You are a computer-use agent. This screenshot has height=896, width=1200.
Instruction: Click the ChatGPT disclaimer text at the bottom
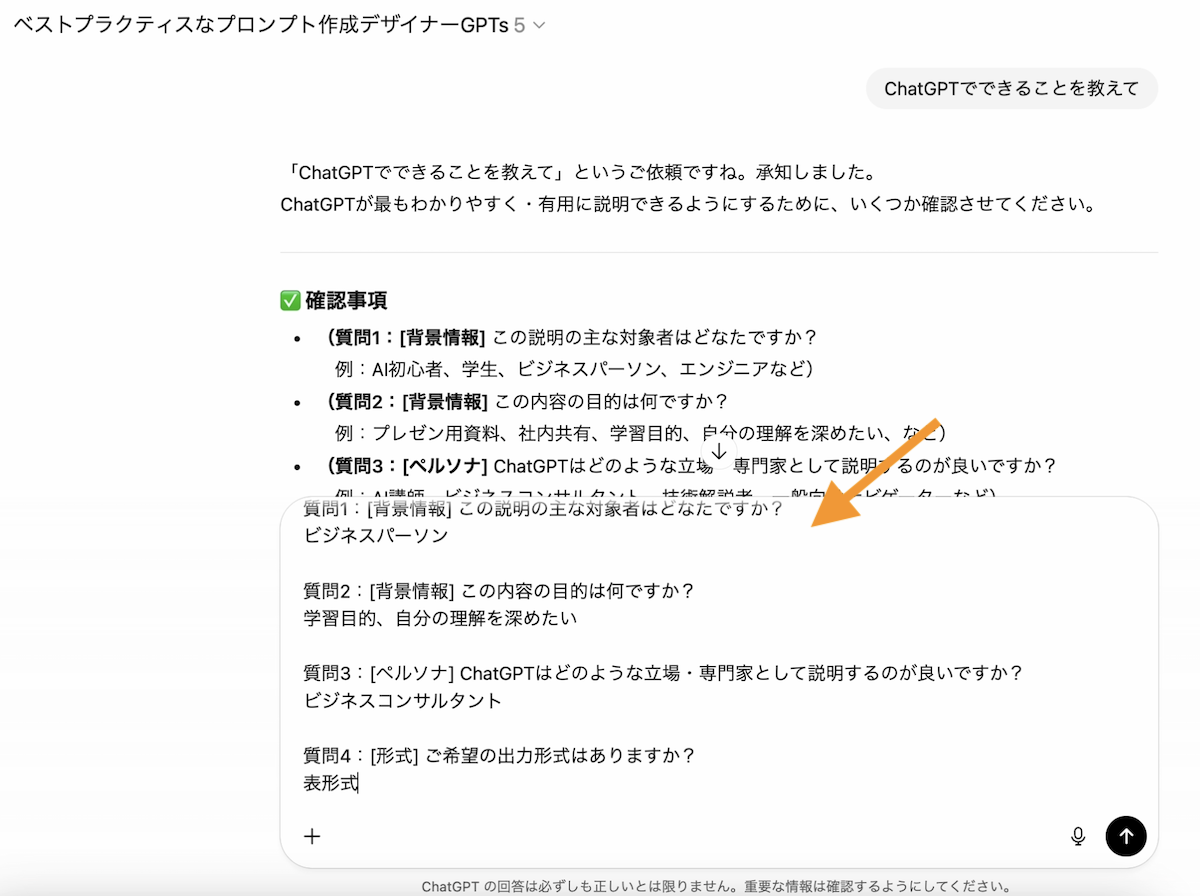tap(717, 886)
